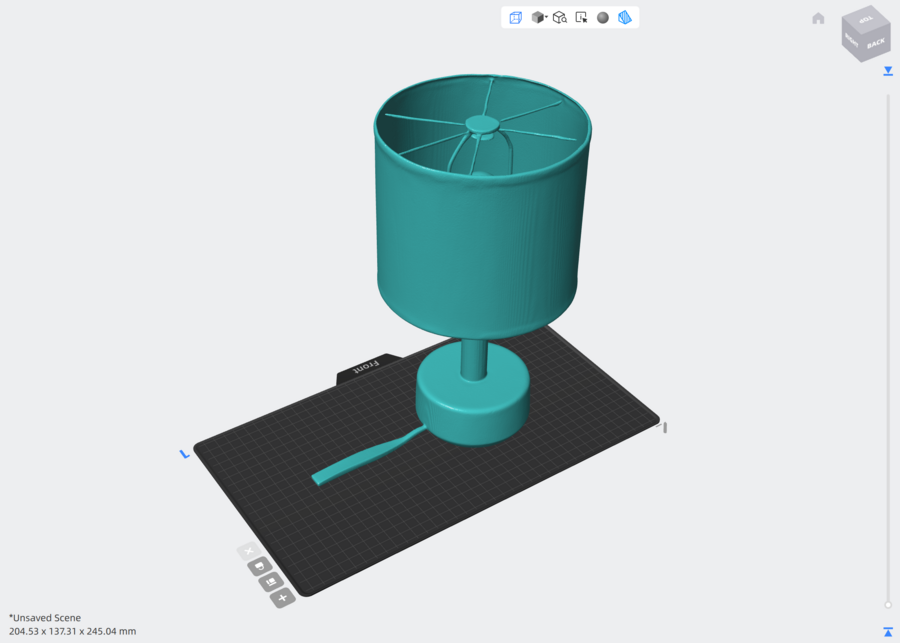
Task: Remove build platform with the X button
Action: pos(249,551)
